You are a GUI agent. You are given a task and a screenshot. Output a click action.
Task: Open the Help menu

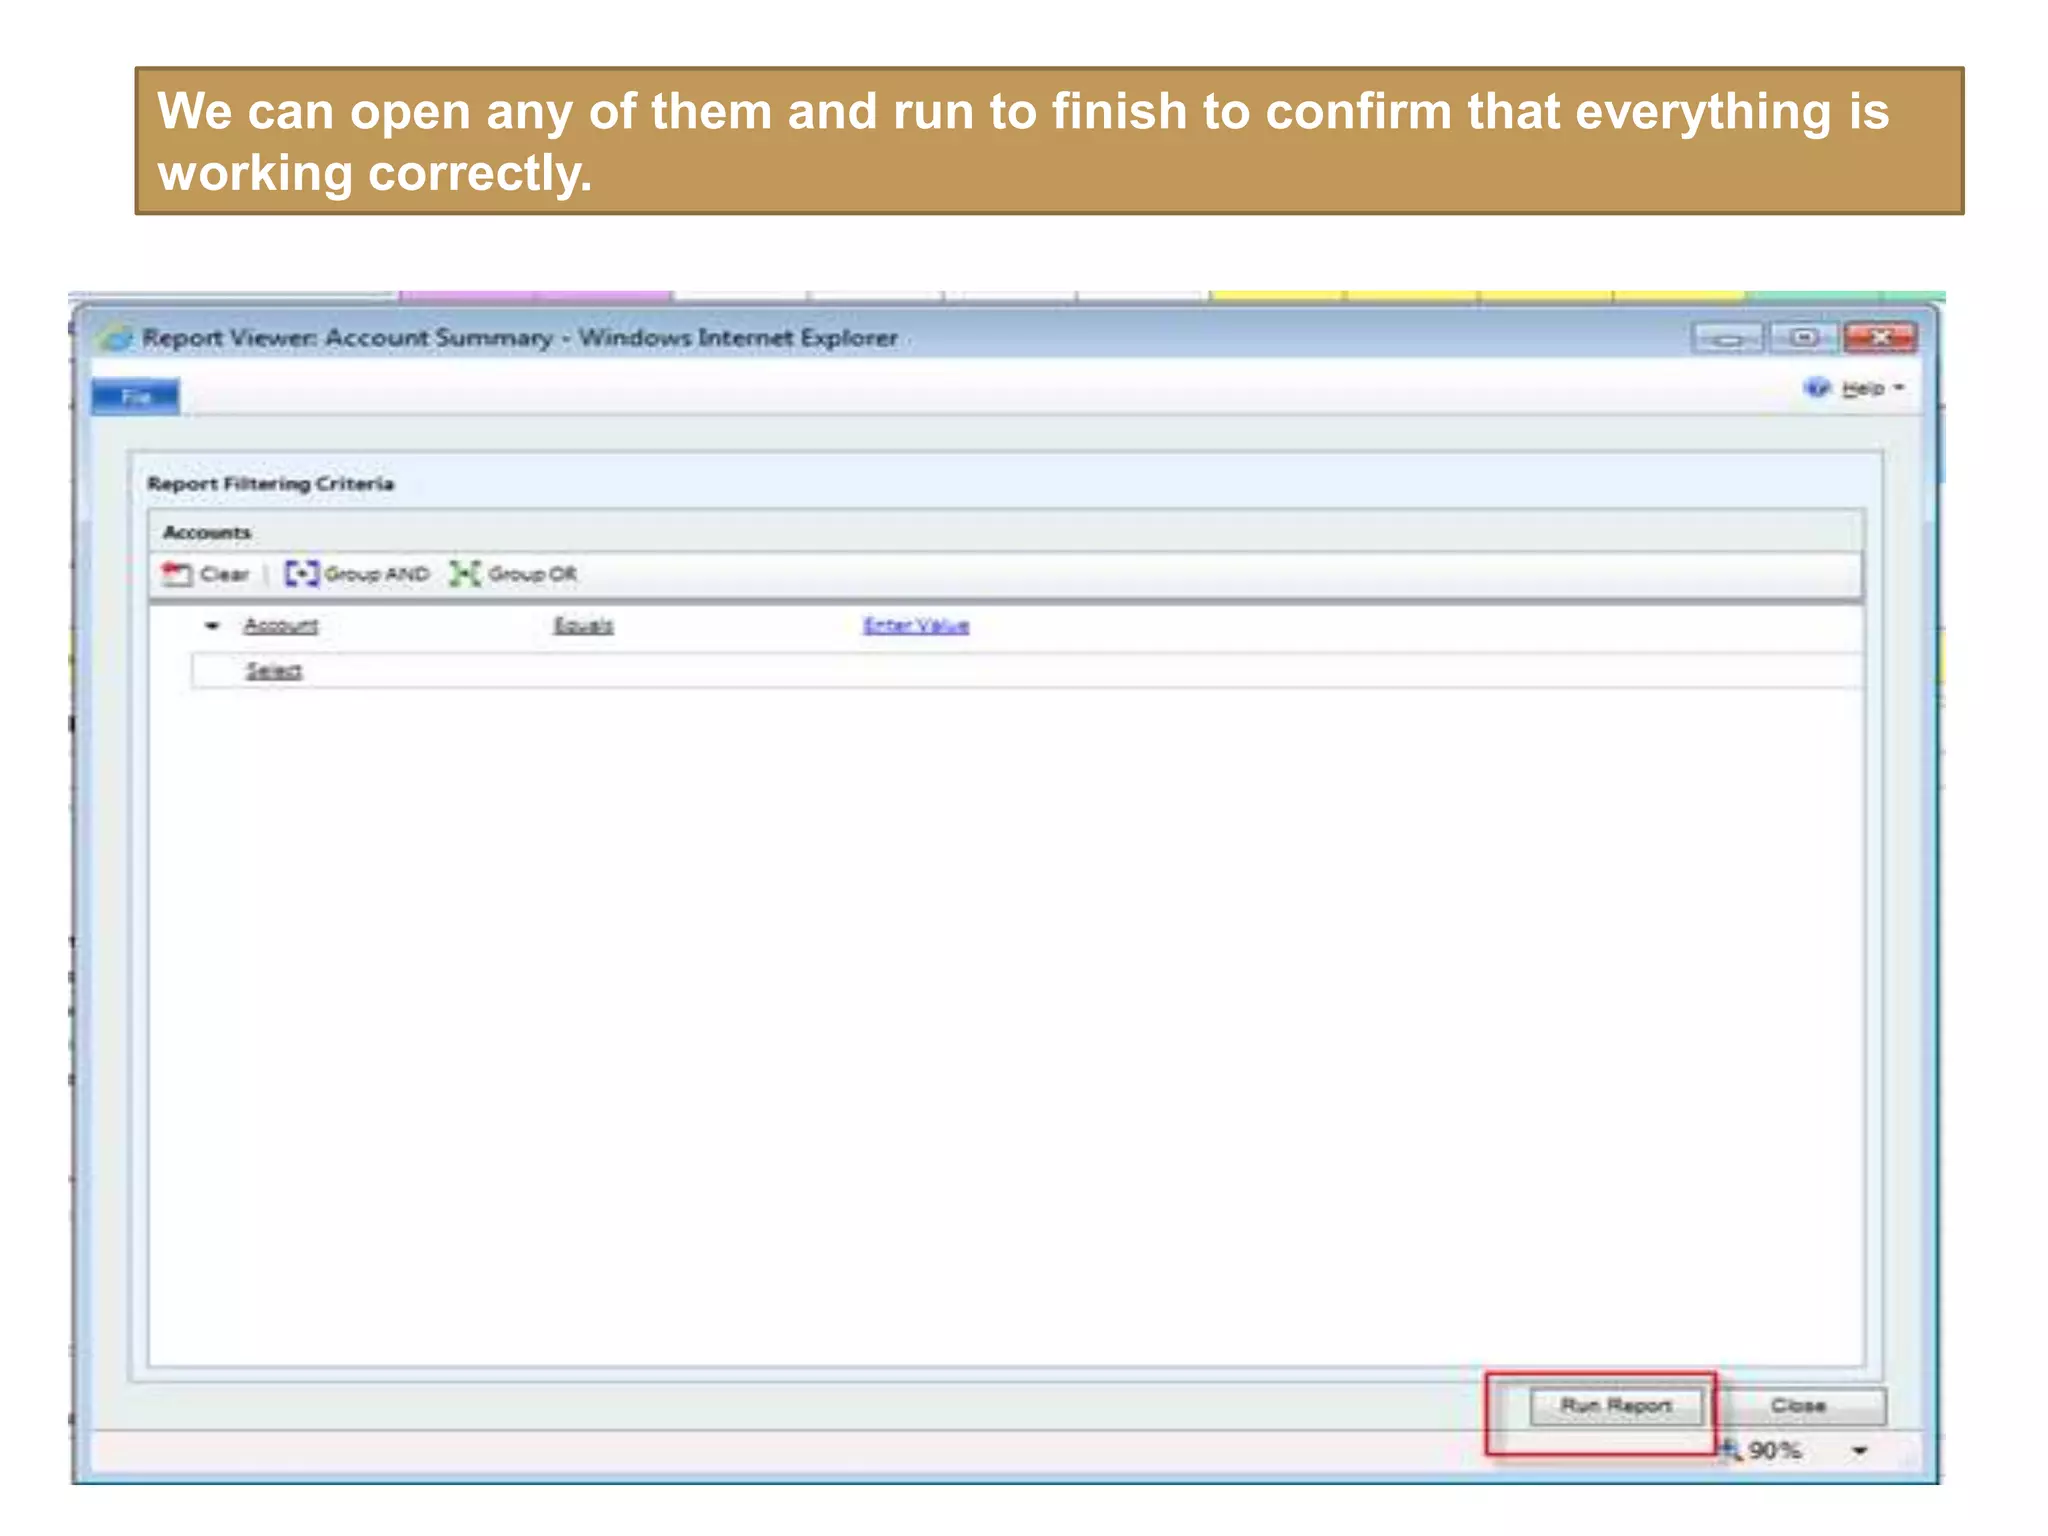point(1873,388)
